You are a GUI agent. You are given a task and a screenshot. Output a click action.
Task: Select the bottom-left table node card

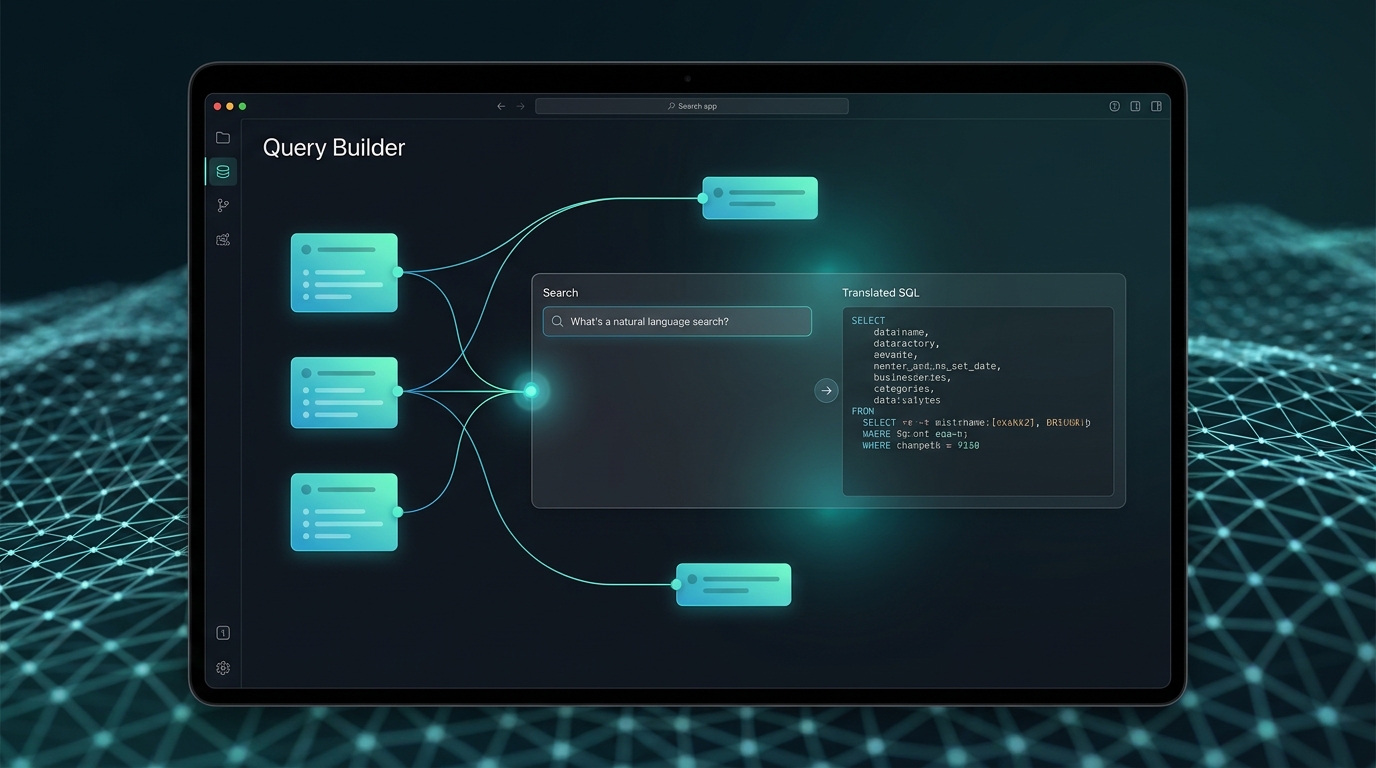click(344, 512)
